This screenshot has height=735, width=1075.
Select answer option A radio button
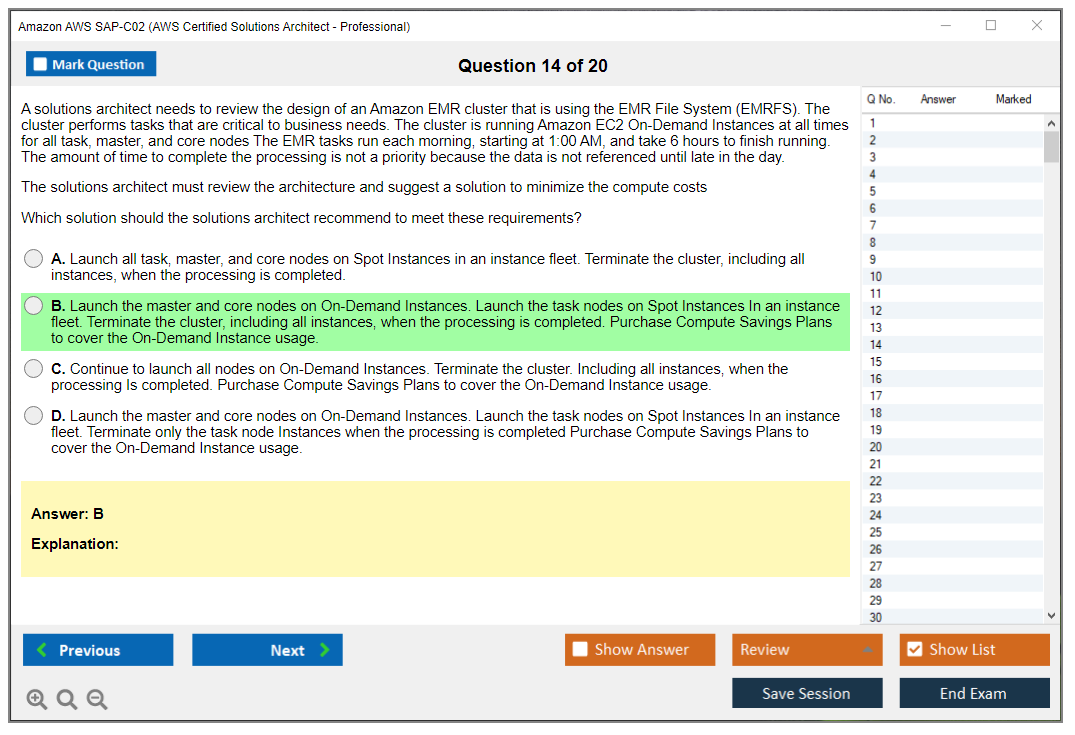tap(34, 259)
